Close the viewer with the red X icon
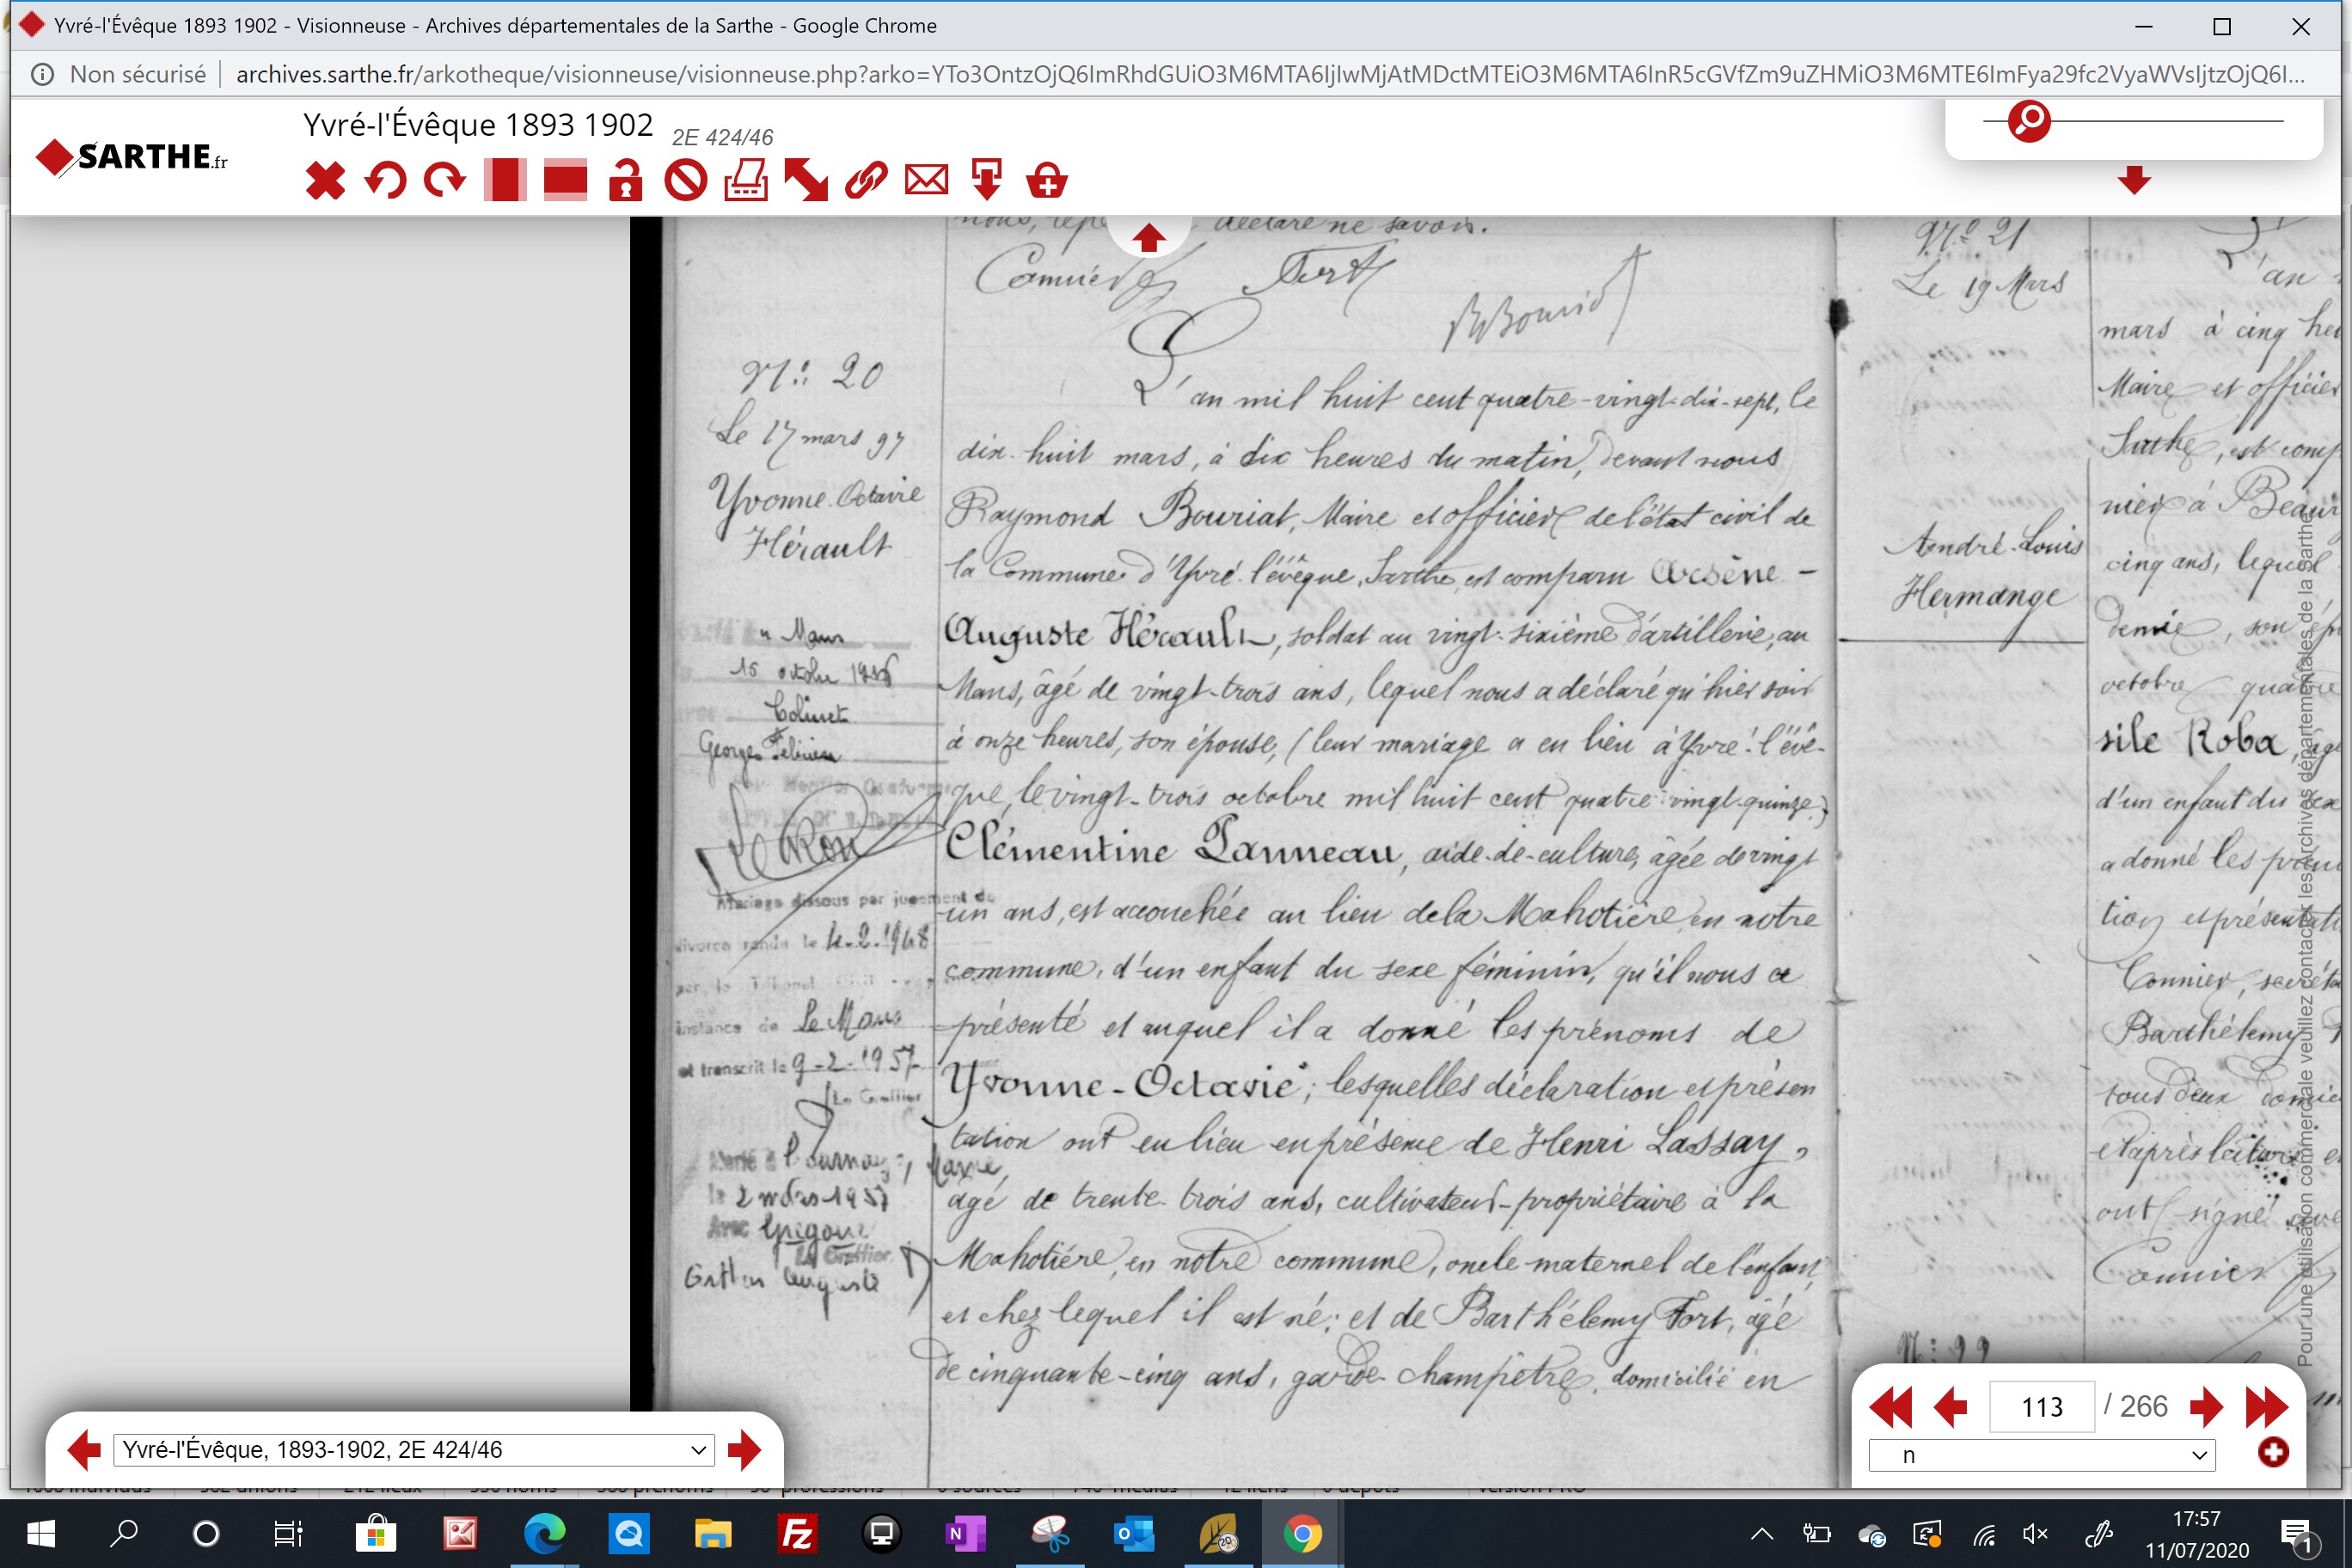 click(325, 181)
